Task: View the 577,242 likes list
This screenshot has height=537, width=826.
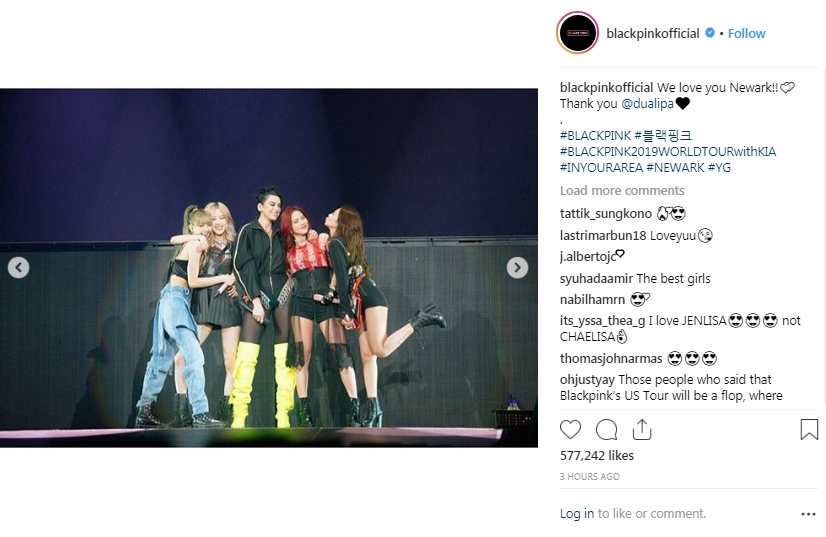Action: (x=596, y=455)
